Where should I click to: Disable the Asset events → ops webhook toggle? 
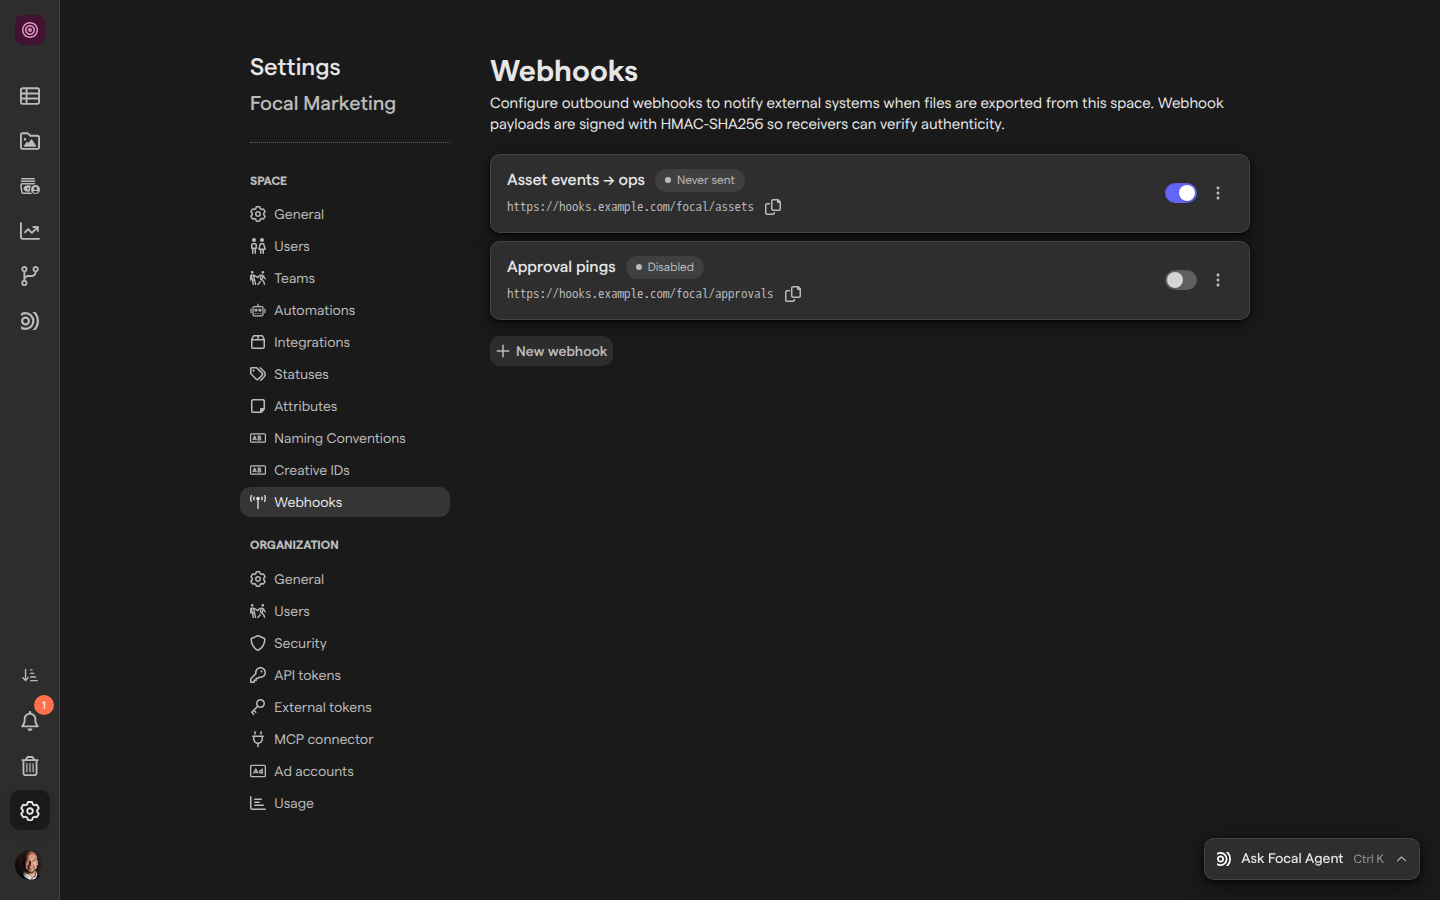tap(1181, 193)
